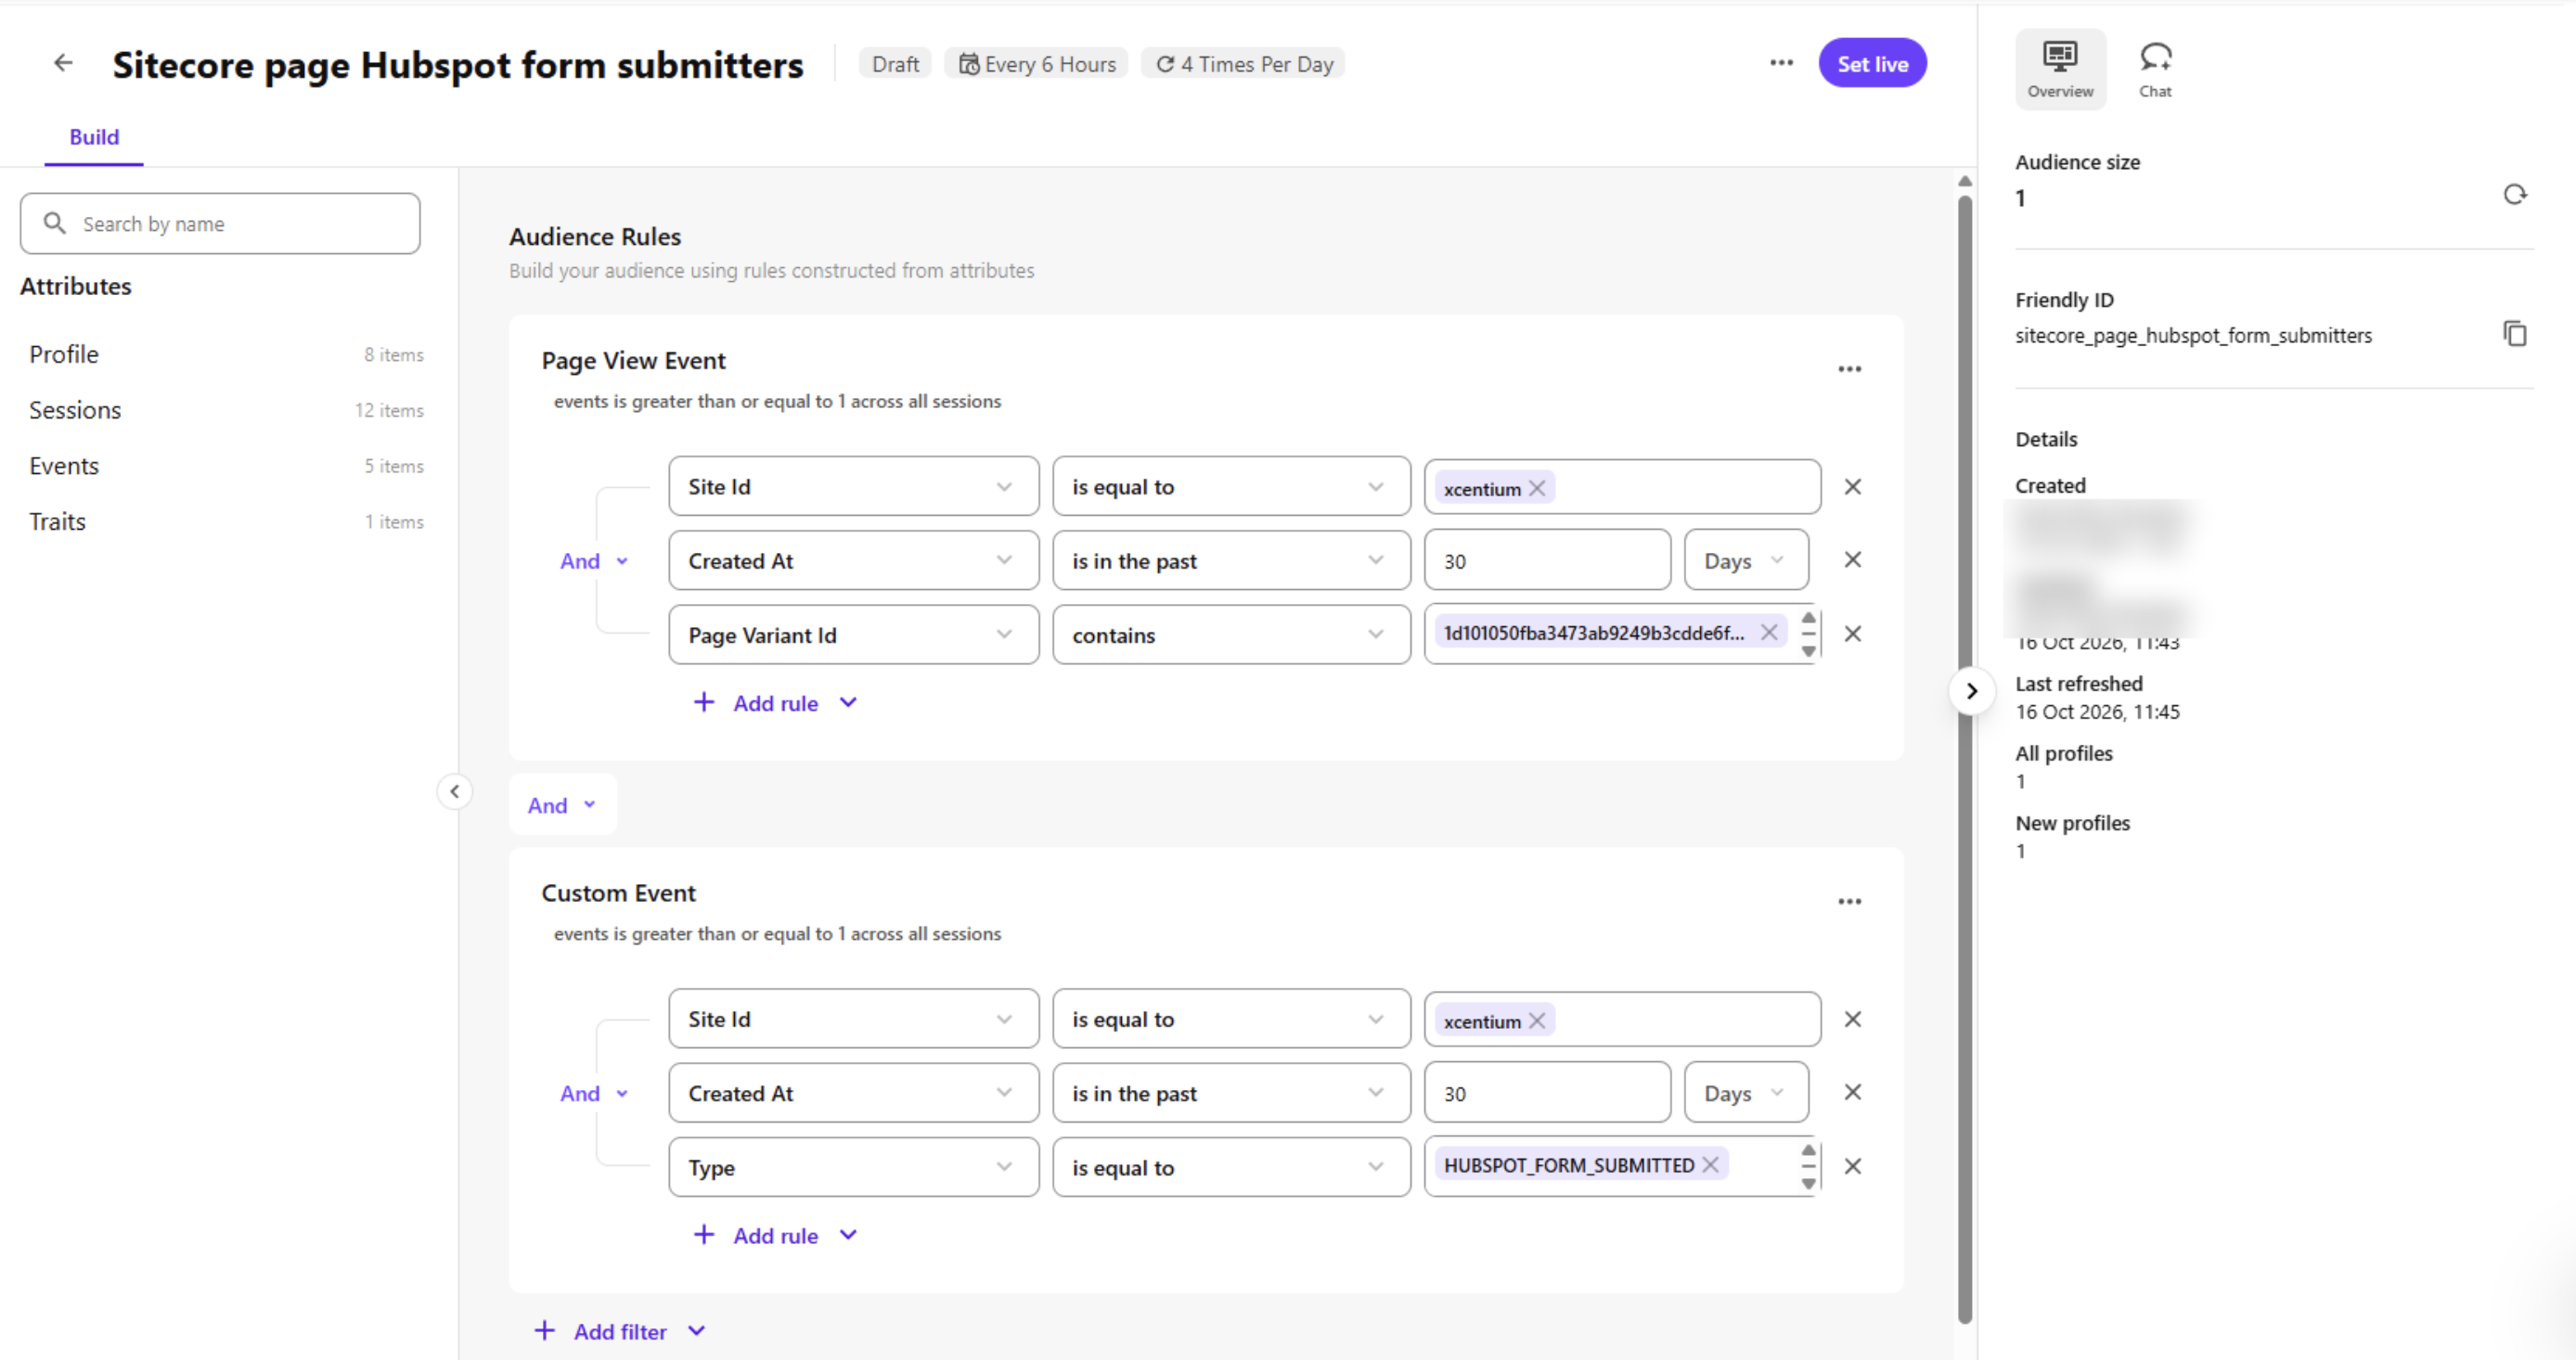Open the Chat panel icon

2155,68
